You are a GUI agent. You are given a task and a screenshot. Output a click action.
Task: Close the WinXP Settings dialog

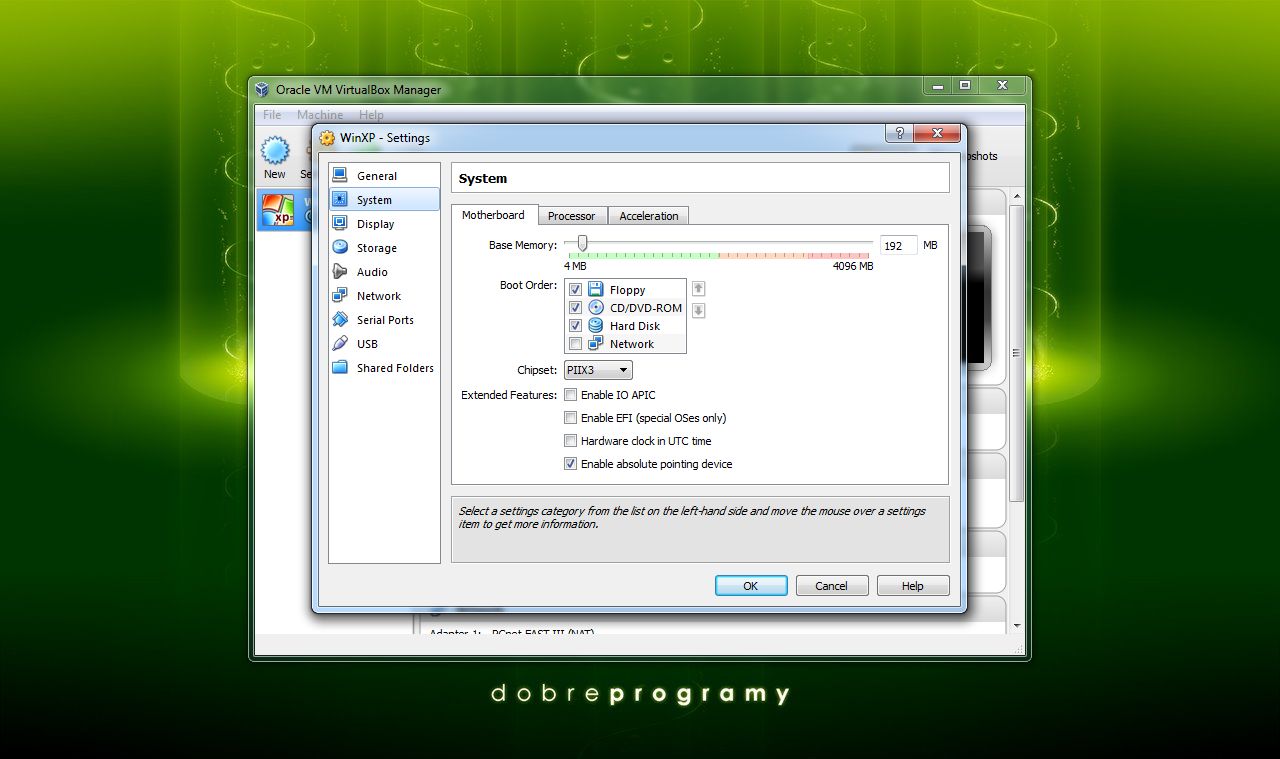click(x=937, y=133)
